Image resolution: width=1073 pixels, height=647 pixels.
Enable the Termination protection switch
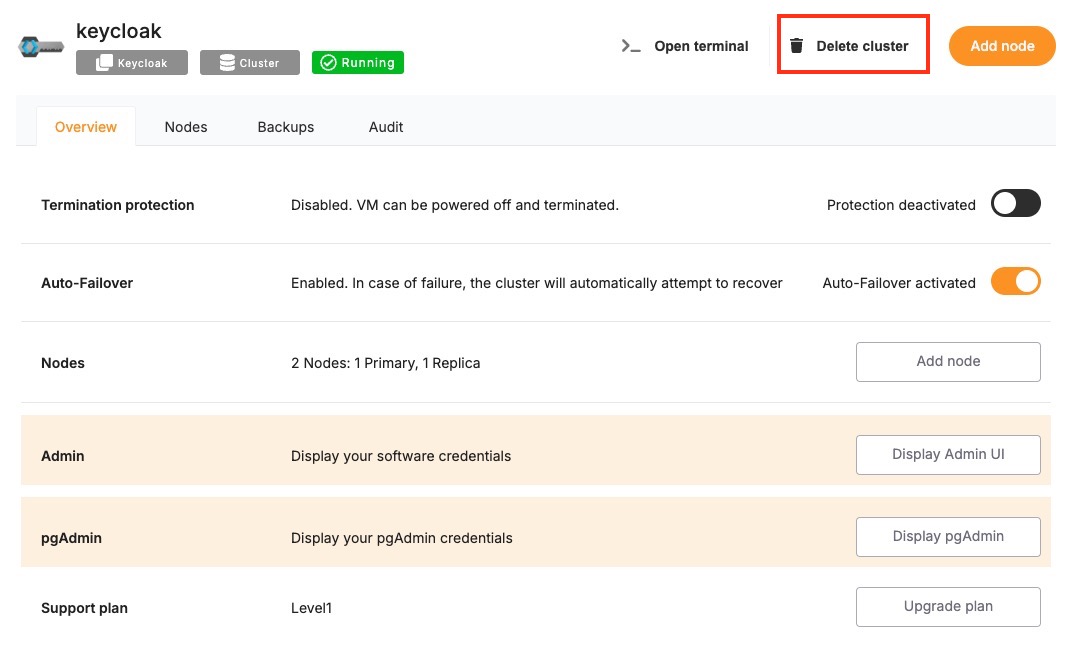pyautogui.click(x=1015, y=204)
